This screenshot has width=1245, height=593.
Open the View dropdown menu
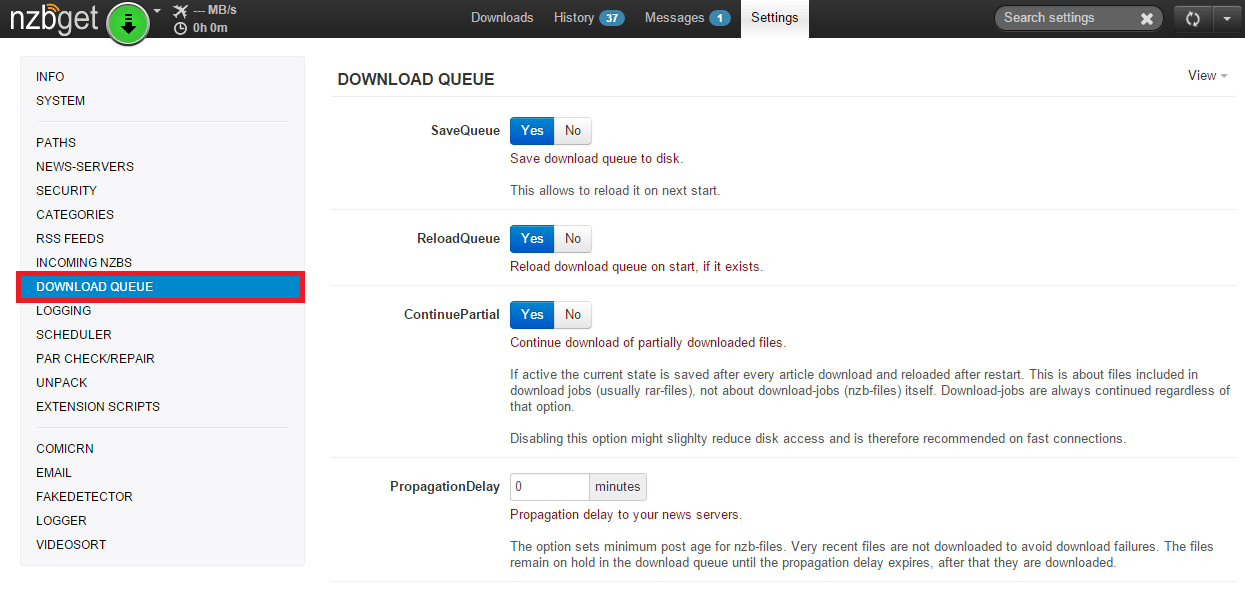click(x=1207, y=76)
